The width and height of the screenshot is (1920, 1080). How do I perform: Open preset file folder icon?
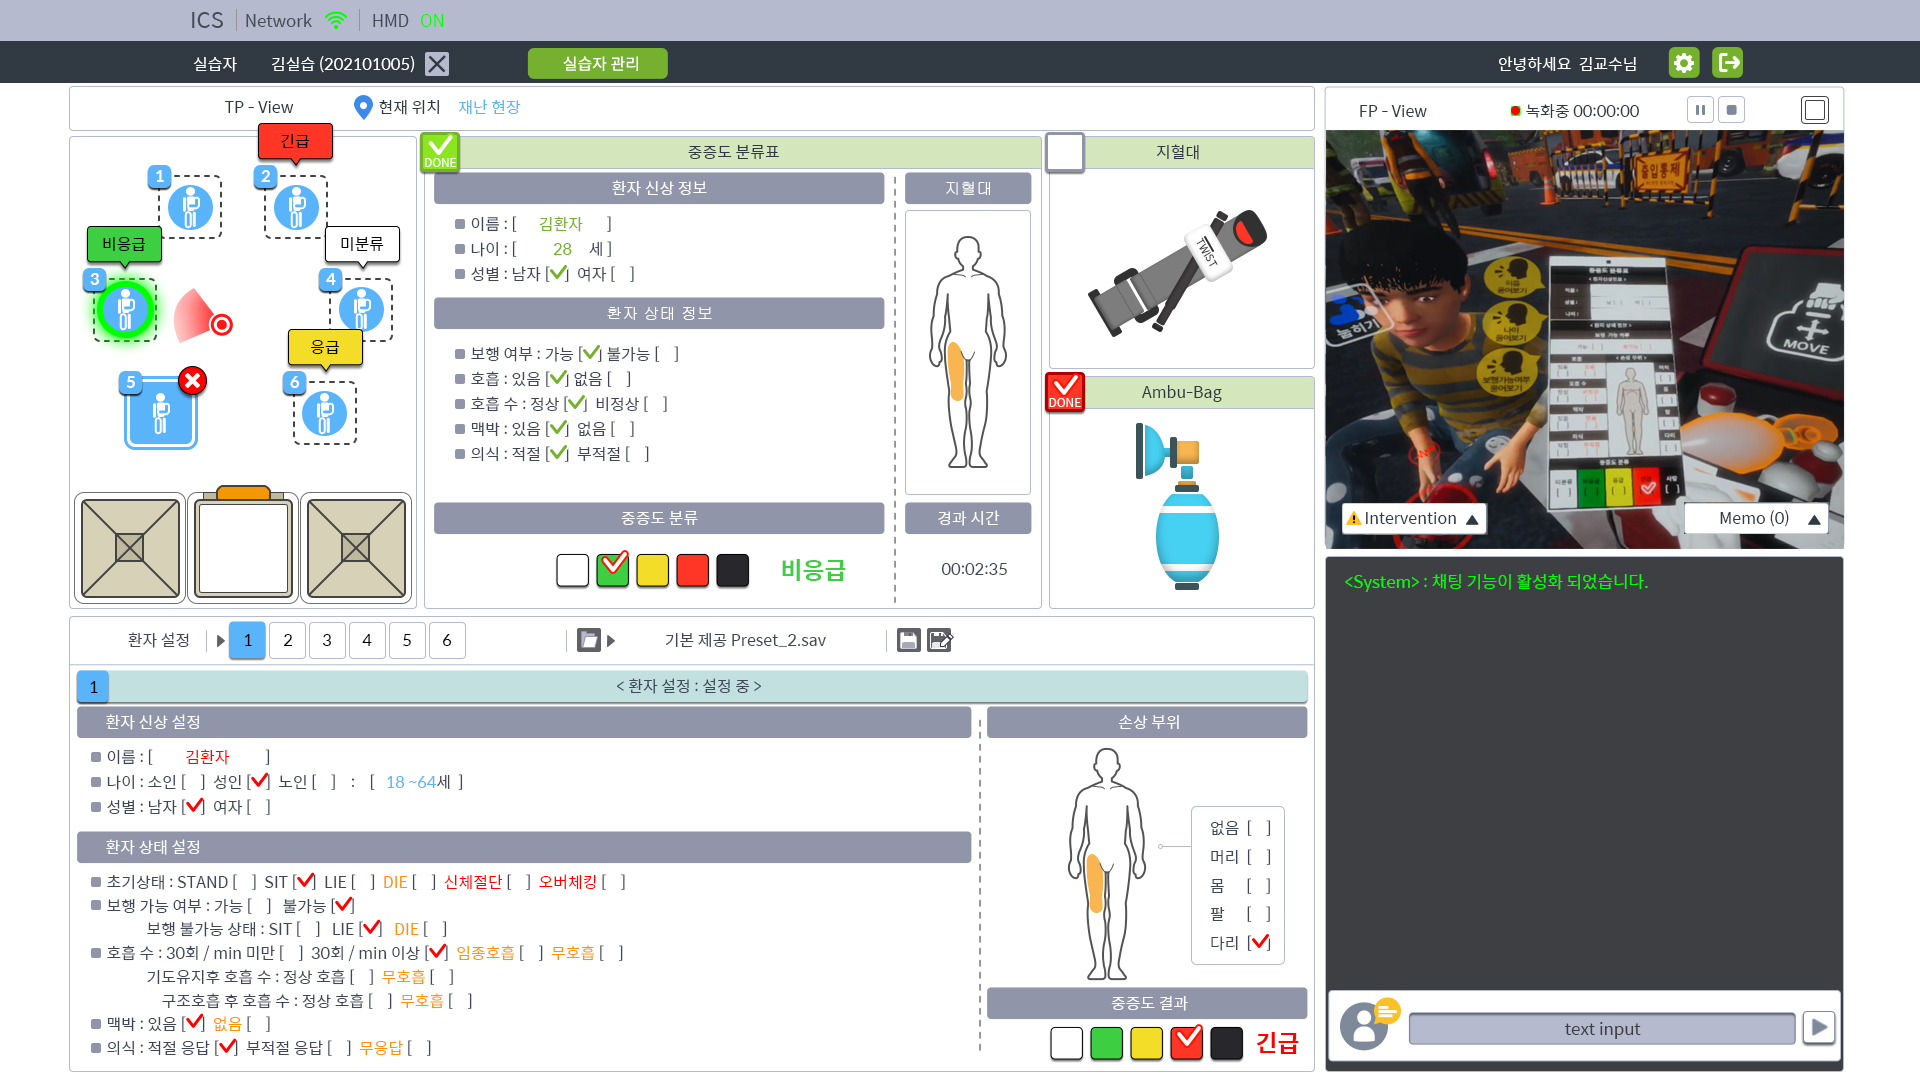tap(589, 640)
